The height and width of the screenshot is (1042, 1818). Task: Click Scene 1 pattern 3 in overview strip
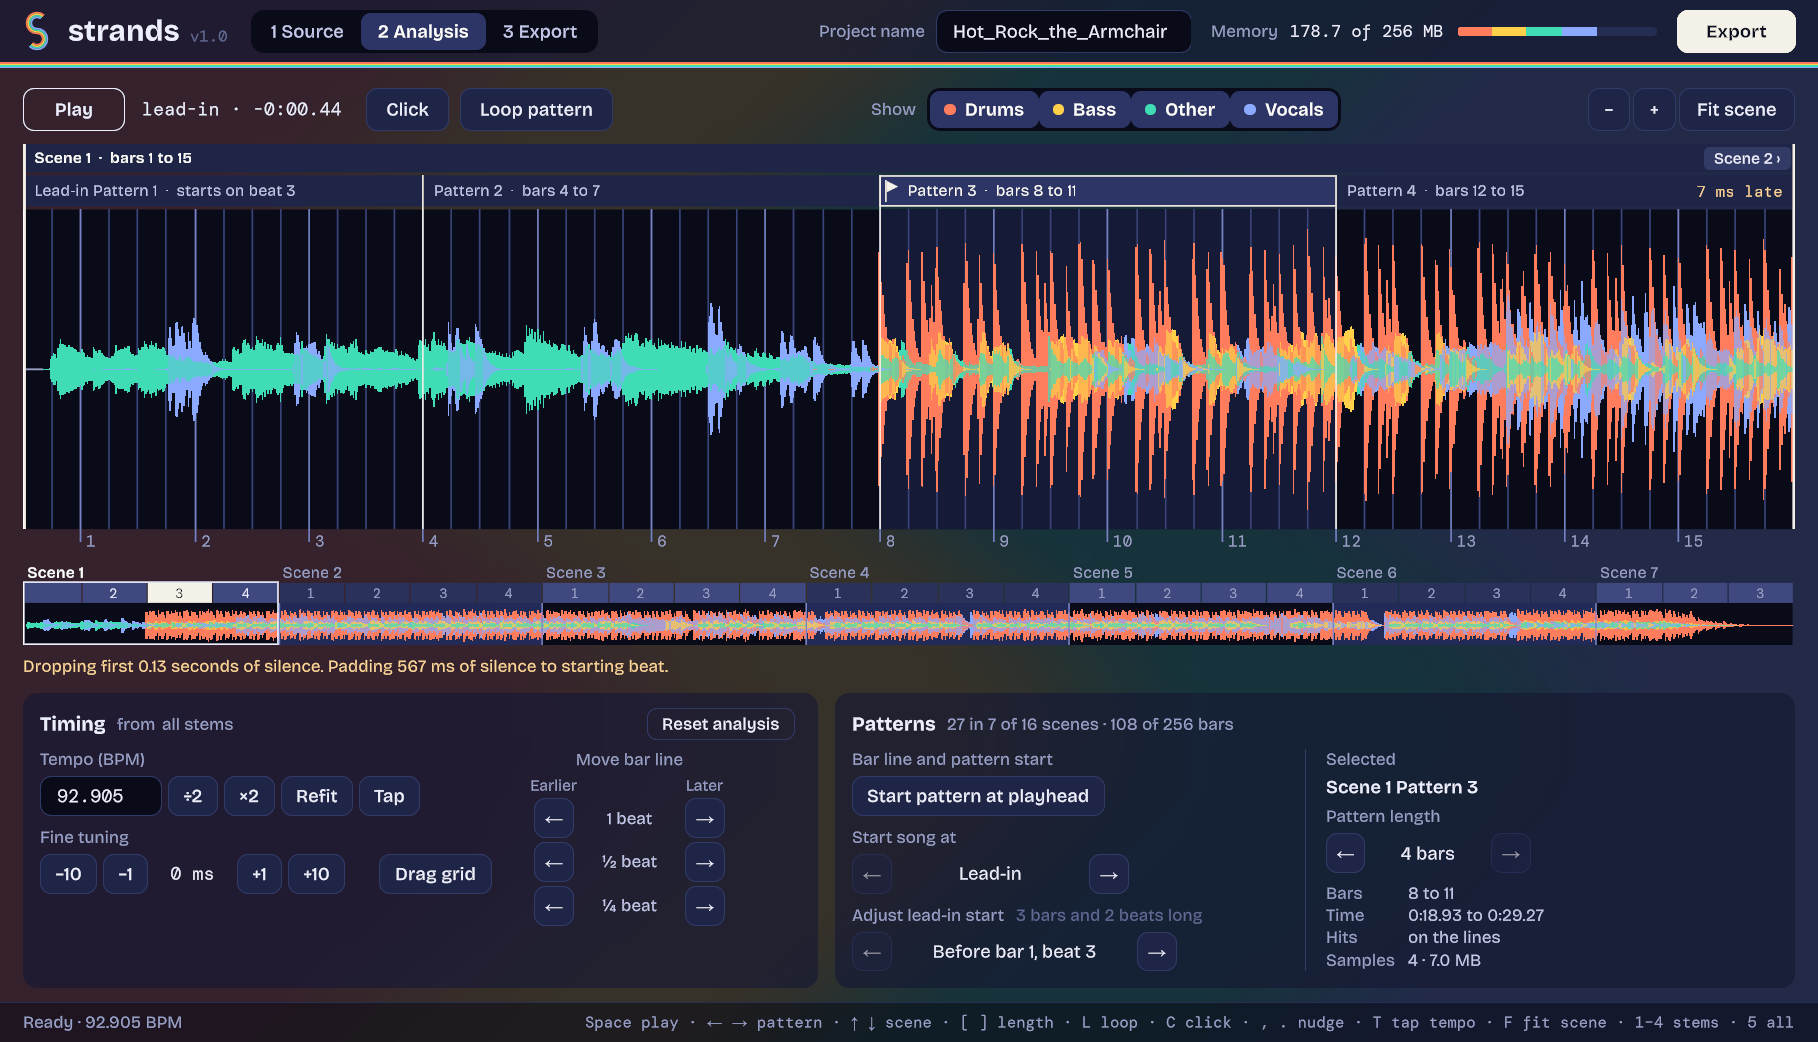180,593
